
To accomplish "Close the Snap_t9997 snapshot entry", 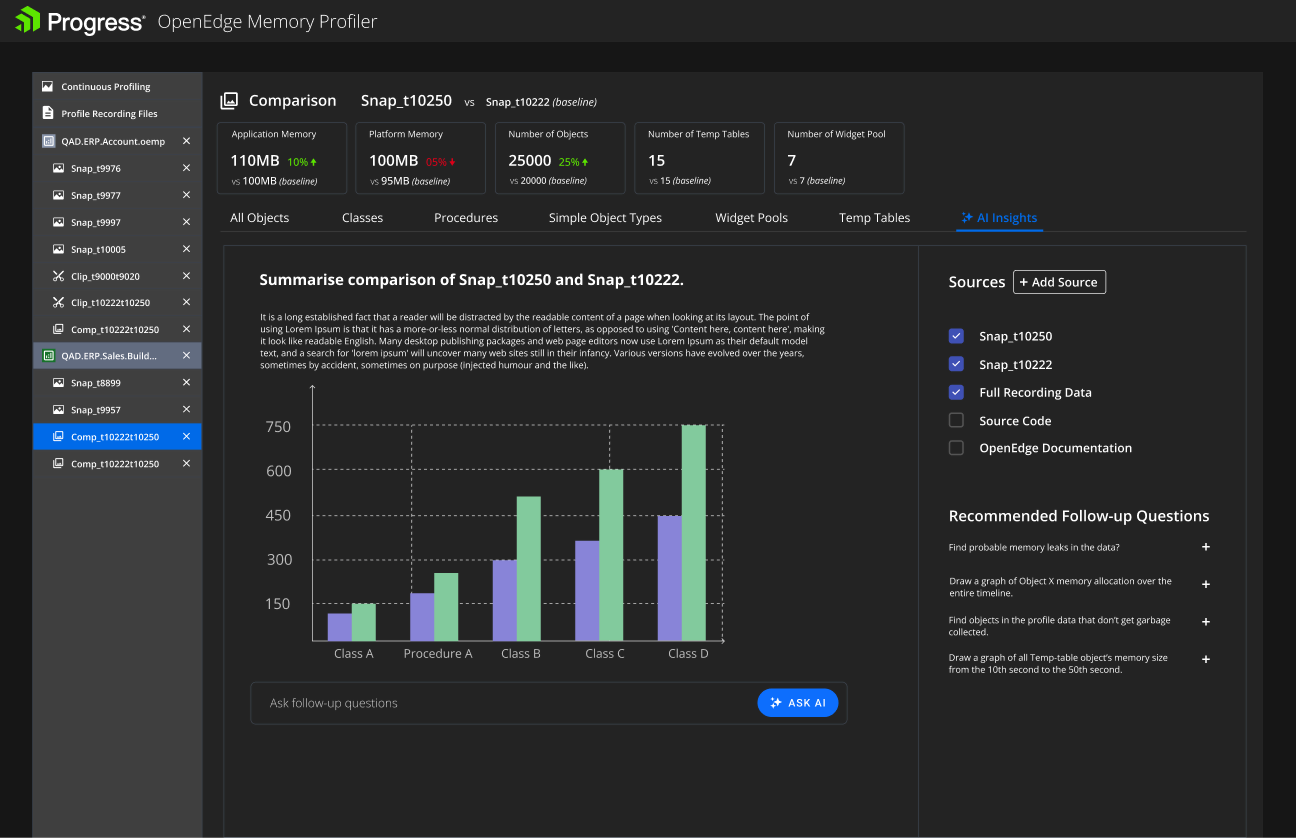I will click(186, 222).
